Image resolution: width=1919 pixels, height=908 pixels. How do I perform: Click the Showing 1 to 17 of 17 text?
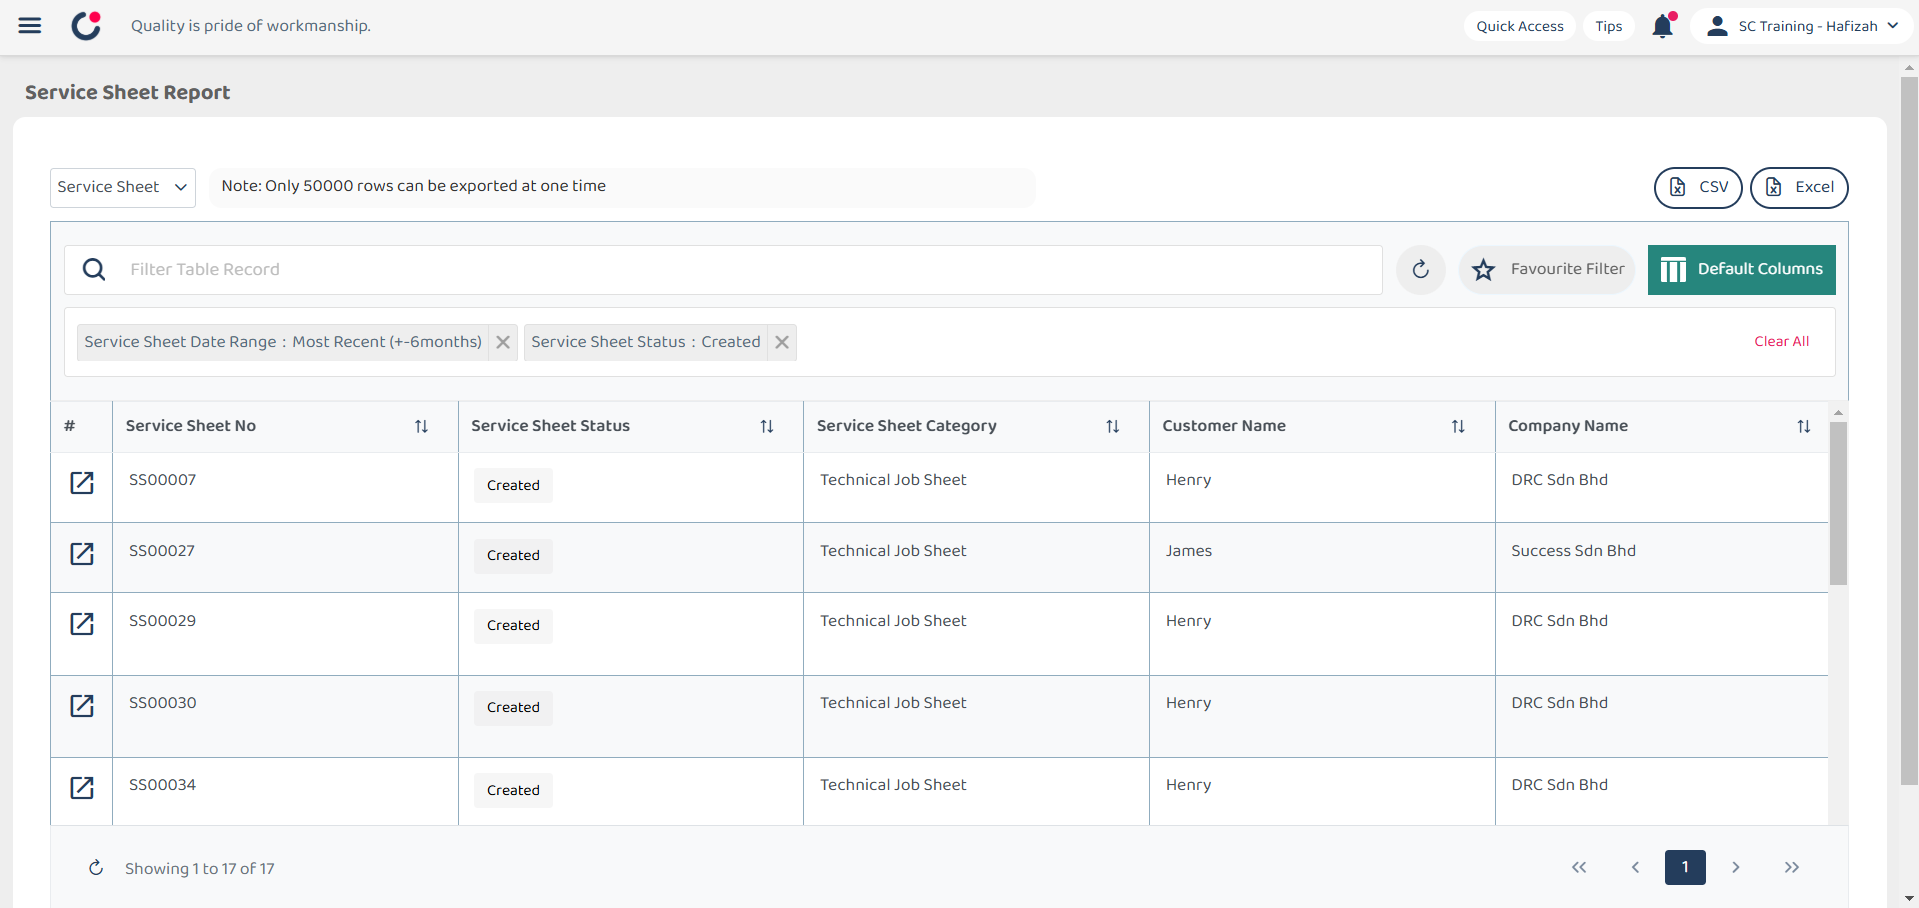click(199, 869)
